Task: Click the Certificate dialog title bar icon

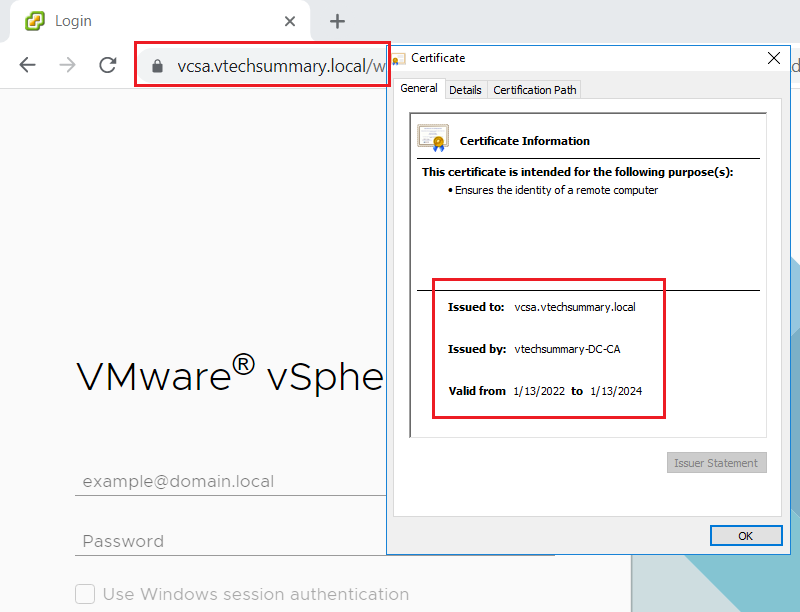Action: tap(398, 59)
